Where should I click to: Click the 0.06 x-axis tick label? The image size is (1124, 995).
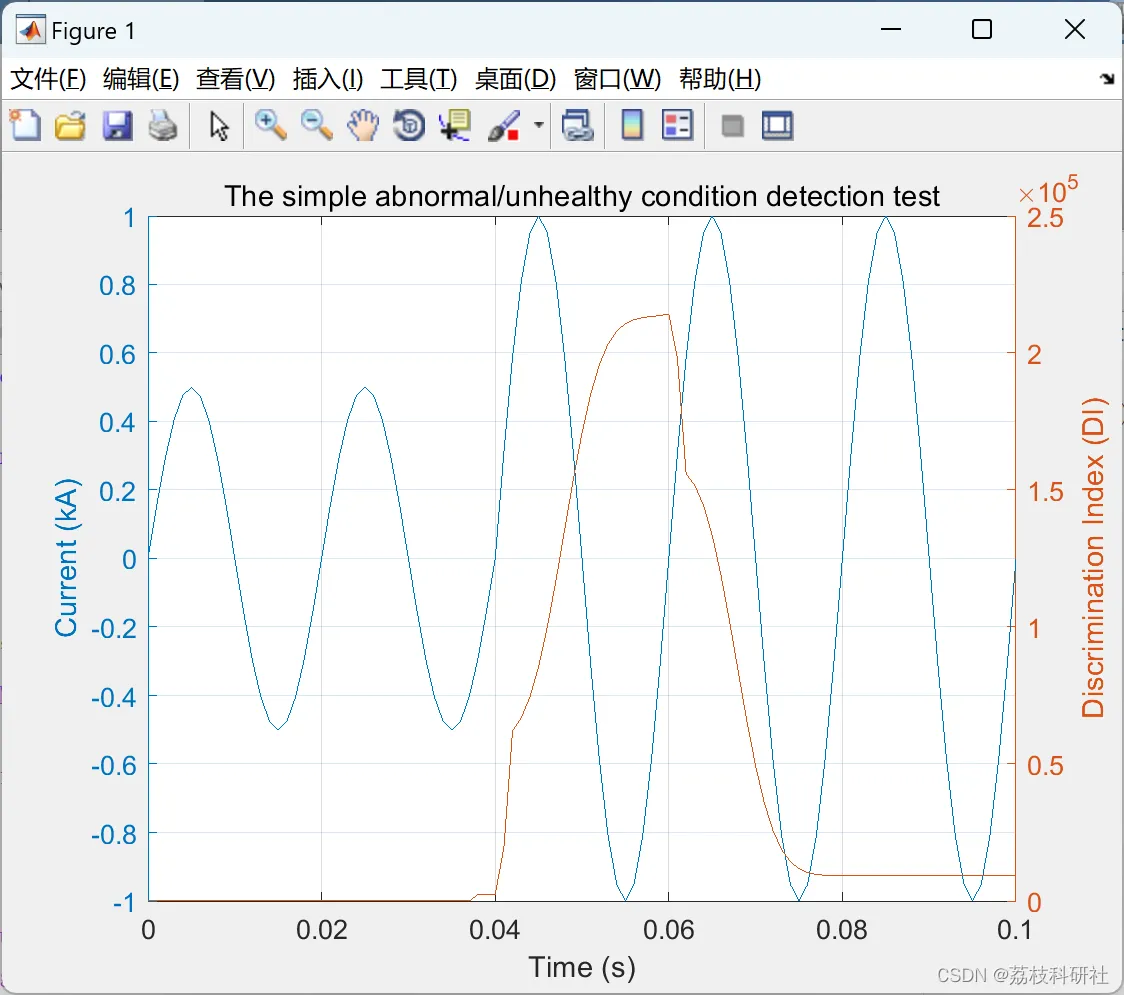point(668,930)
